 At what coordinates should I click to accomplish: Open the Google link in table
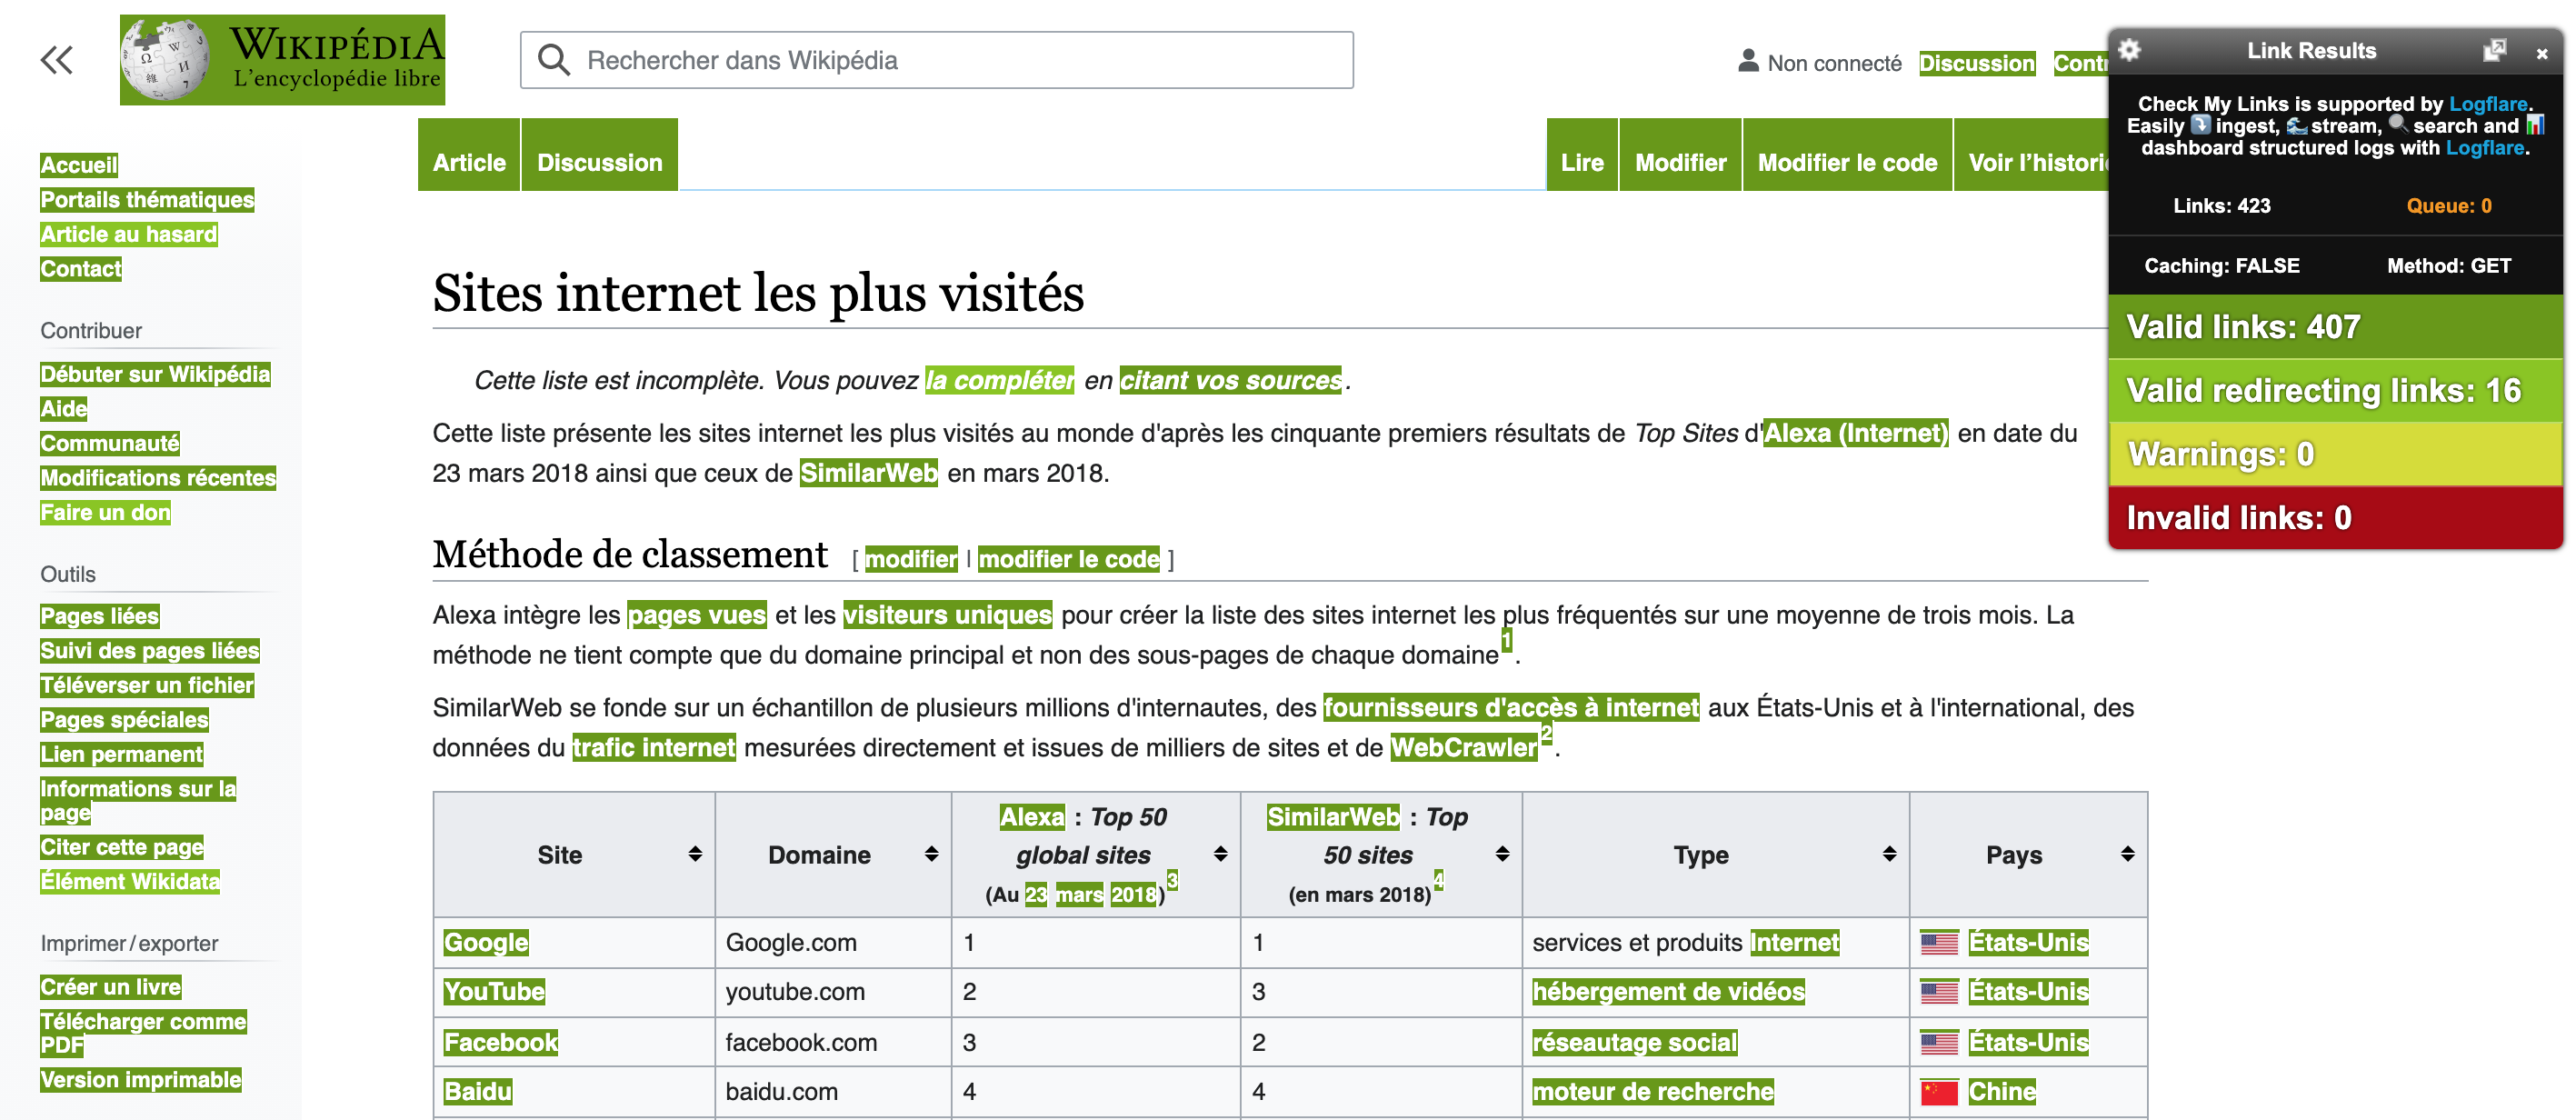click(486, 943)
